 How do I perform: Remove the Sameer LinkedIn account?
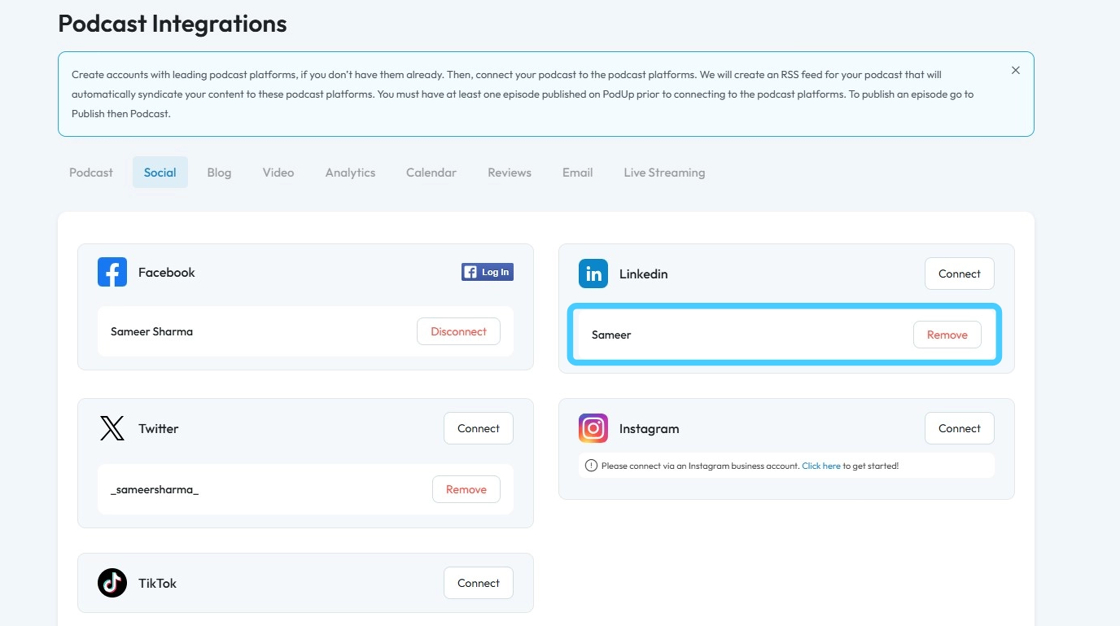(946, 335)
